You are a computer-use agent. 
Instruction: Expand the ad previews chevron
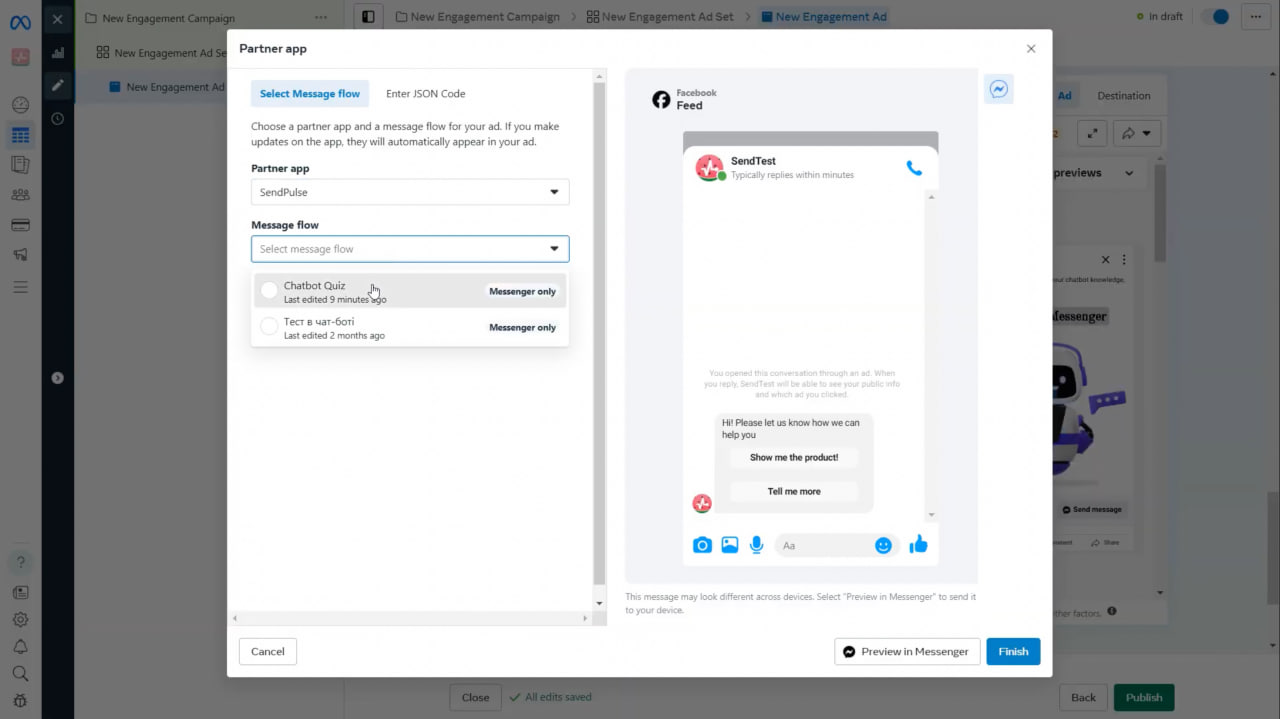pyautogui.click(x=1129, y=173)
